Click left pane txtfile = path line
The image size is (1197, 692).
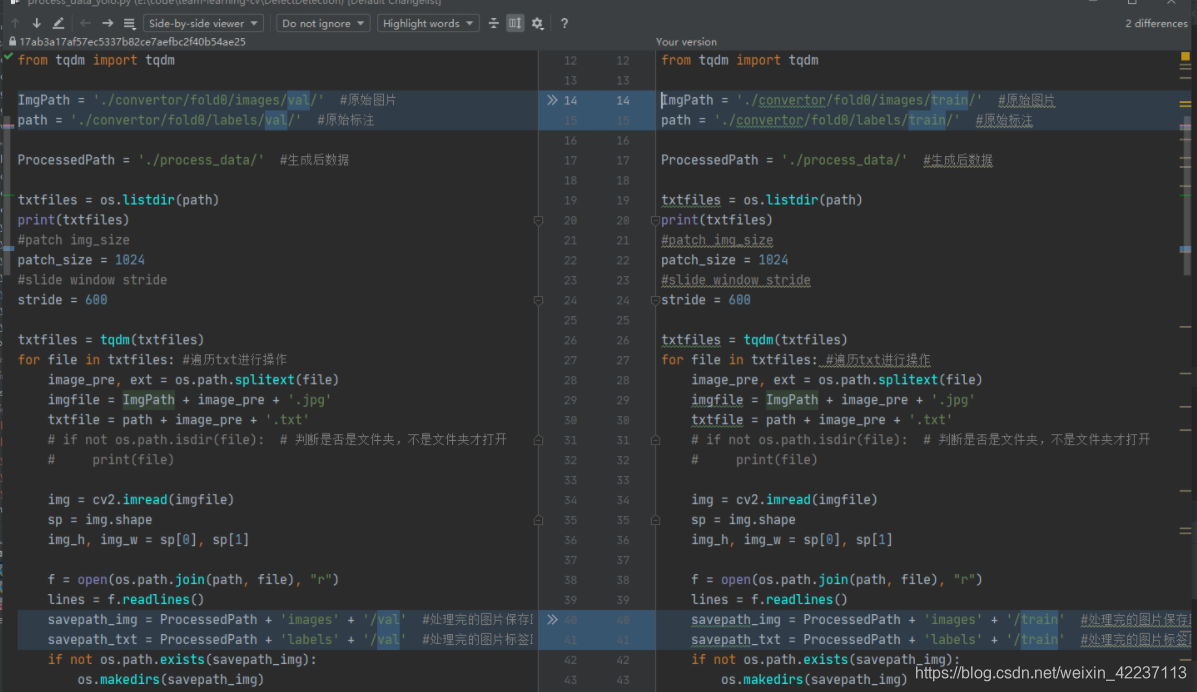[178, 419]
